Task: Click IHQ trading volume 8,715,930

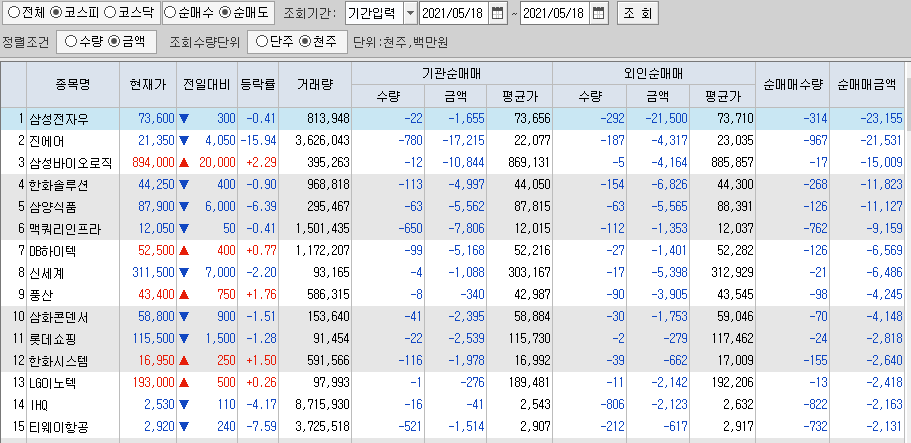Action: [x=322, y=406]
